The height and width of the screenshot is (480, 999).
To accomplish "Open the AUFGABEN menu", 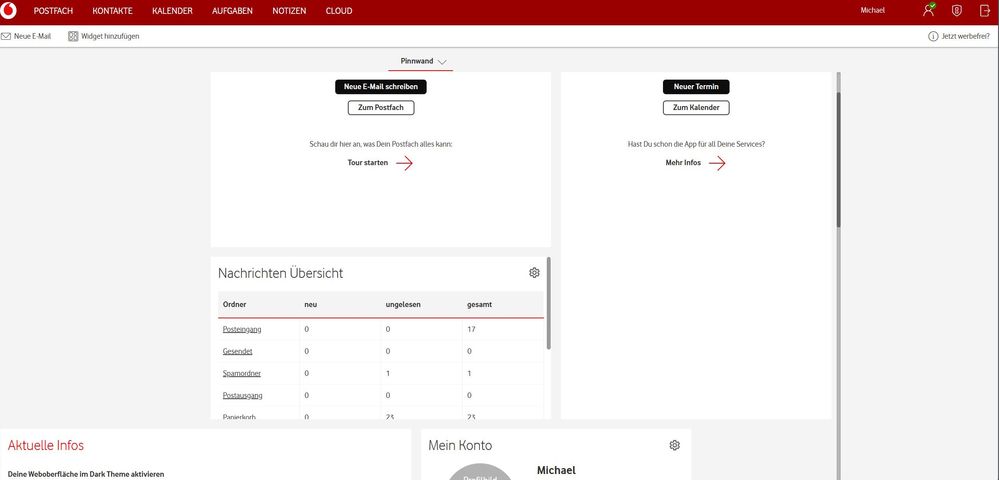I will (x=232, y=11).
